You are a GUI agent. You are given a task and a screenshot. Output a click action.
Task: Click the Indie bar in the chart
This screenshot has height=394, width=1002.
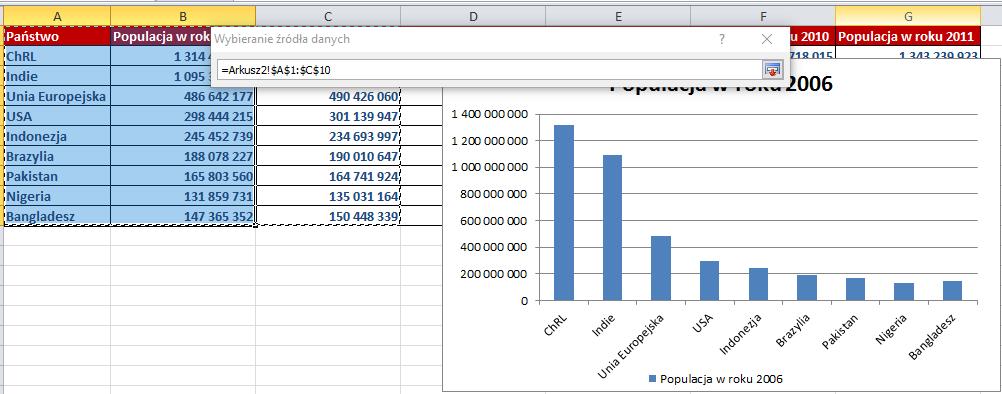click(612, 227)
